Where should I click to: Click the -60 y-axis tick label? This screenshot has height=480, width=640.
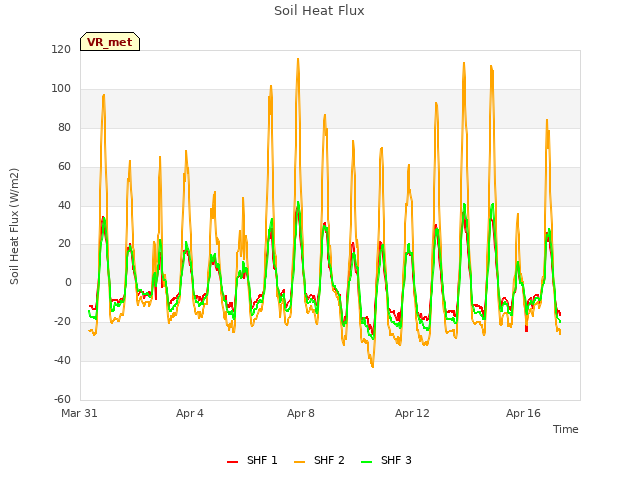[x=62, y=400]
